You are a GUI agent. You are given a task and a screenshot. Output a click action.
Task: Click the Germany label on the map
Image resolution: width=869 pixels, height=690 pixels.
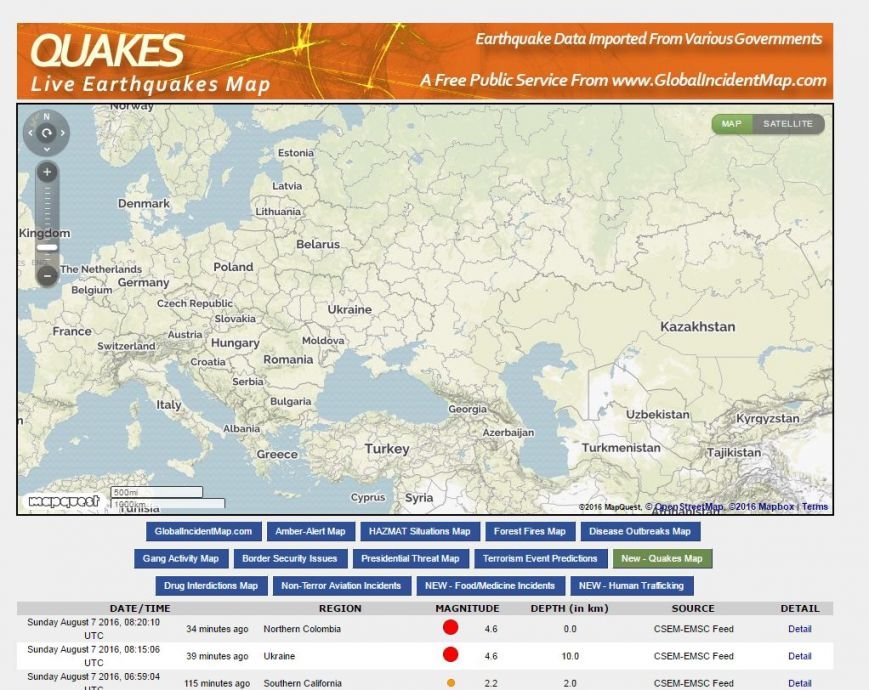coord(144,283)
